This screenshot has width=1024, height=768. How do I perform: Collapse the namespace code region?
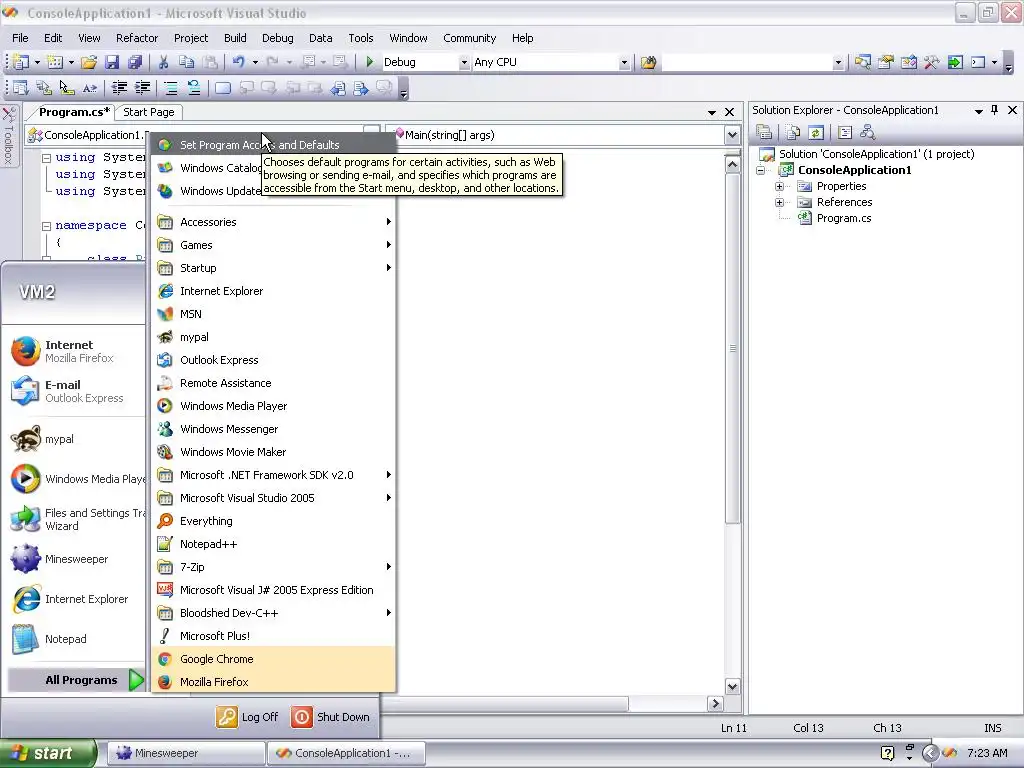46,226
